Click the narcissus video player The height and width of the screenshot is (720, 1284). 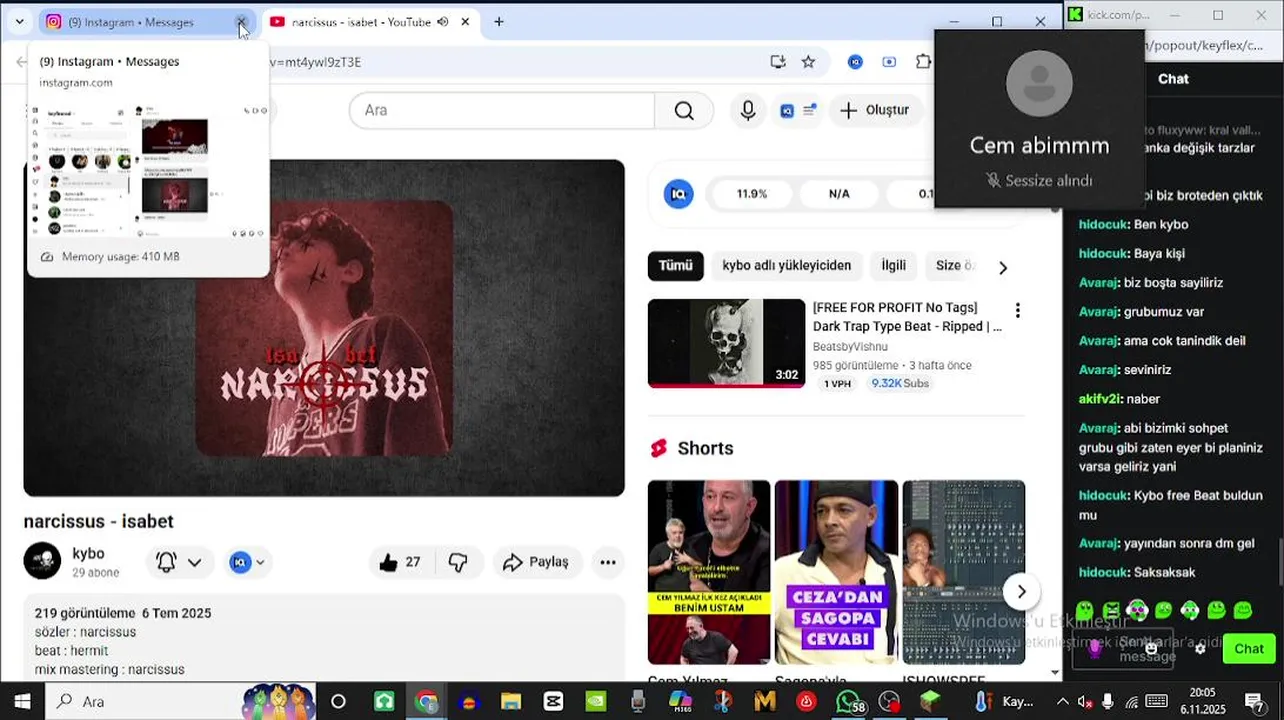324,328
